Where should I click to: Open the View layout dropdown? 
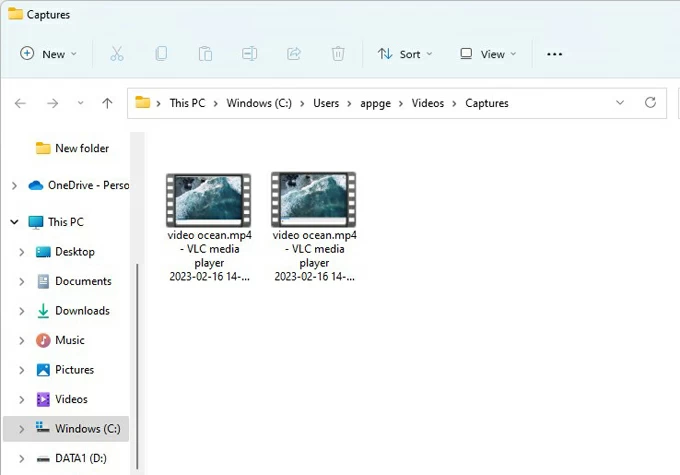(488, 54)
